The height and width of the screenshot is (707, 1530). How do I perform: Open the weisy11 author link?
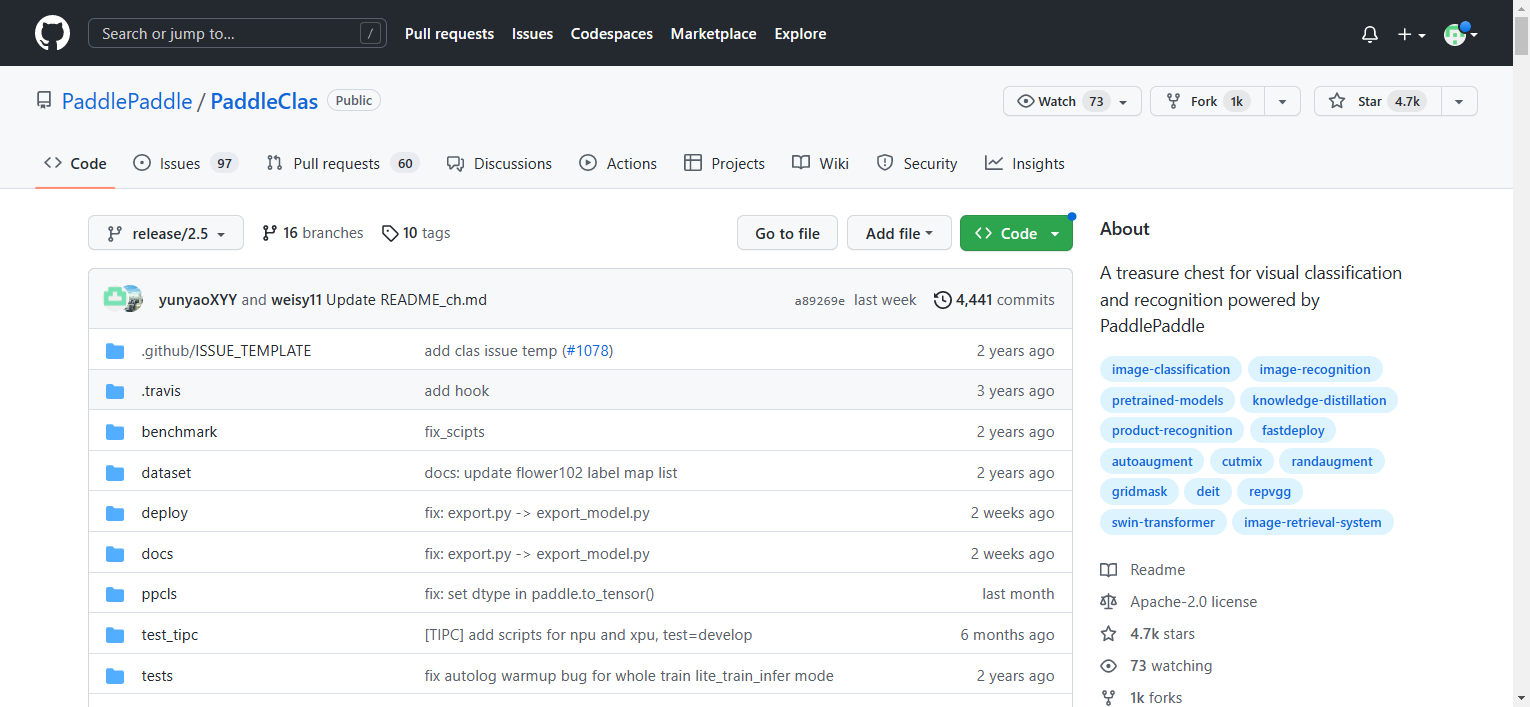(x=296, y=300)
